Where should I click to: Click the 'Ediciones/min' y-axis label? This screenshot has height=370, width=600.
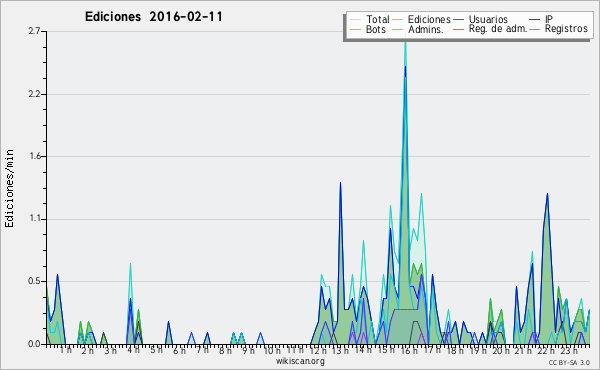pyautogui.click(x=9, y=188)
